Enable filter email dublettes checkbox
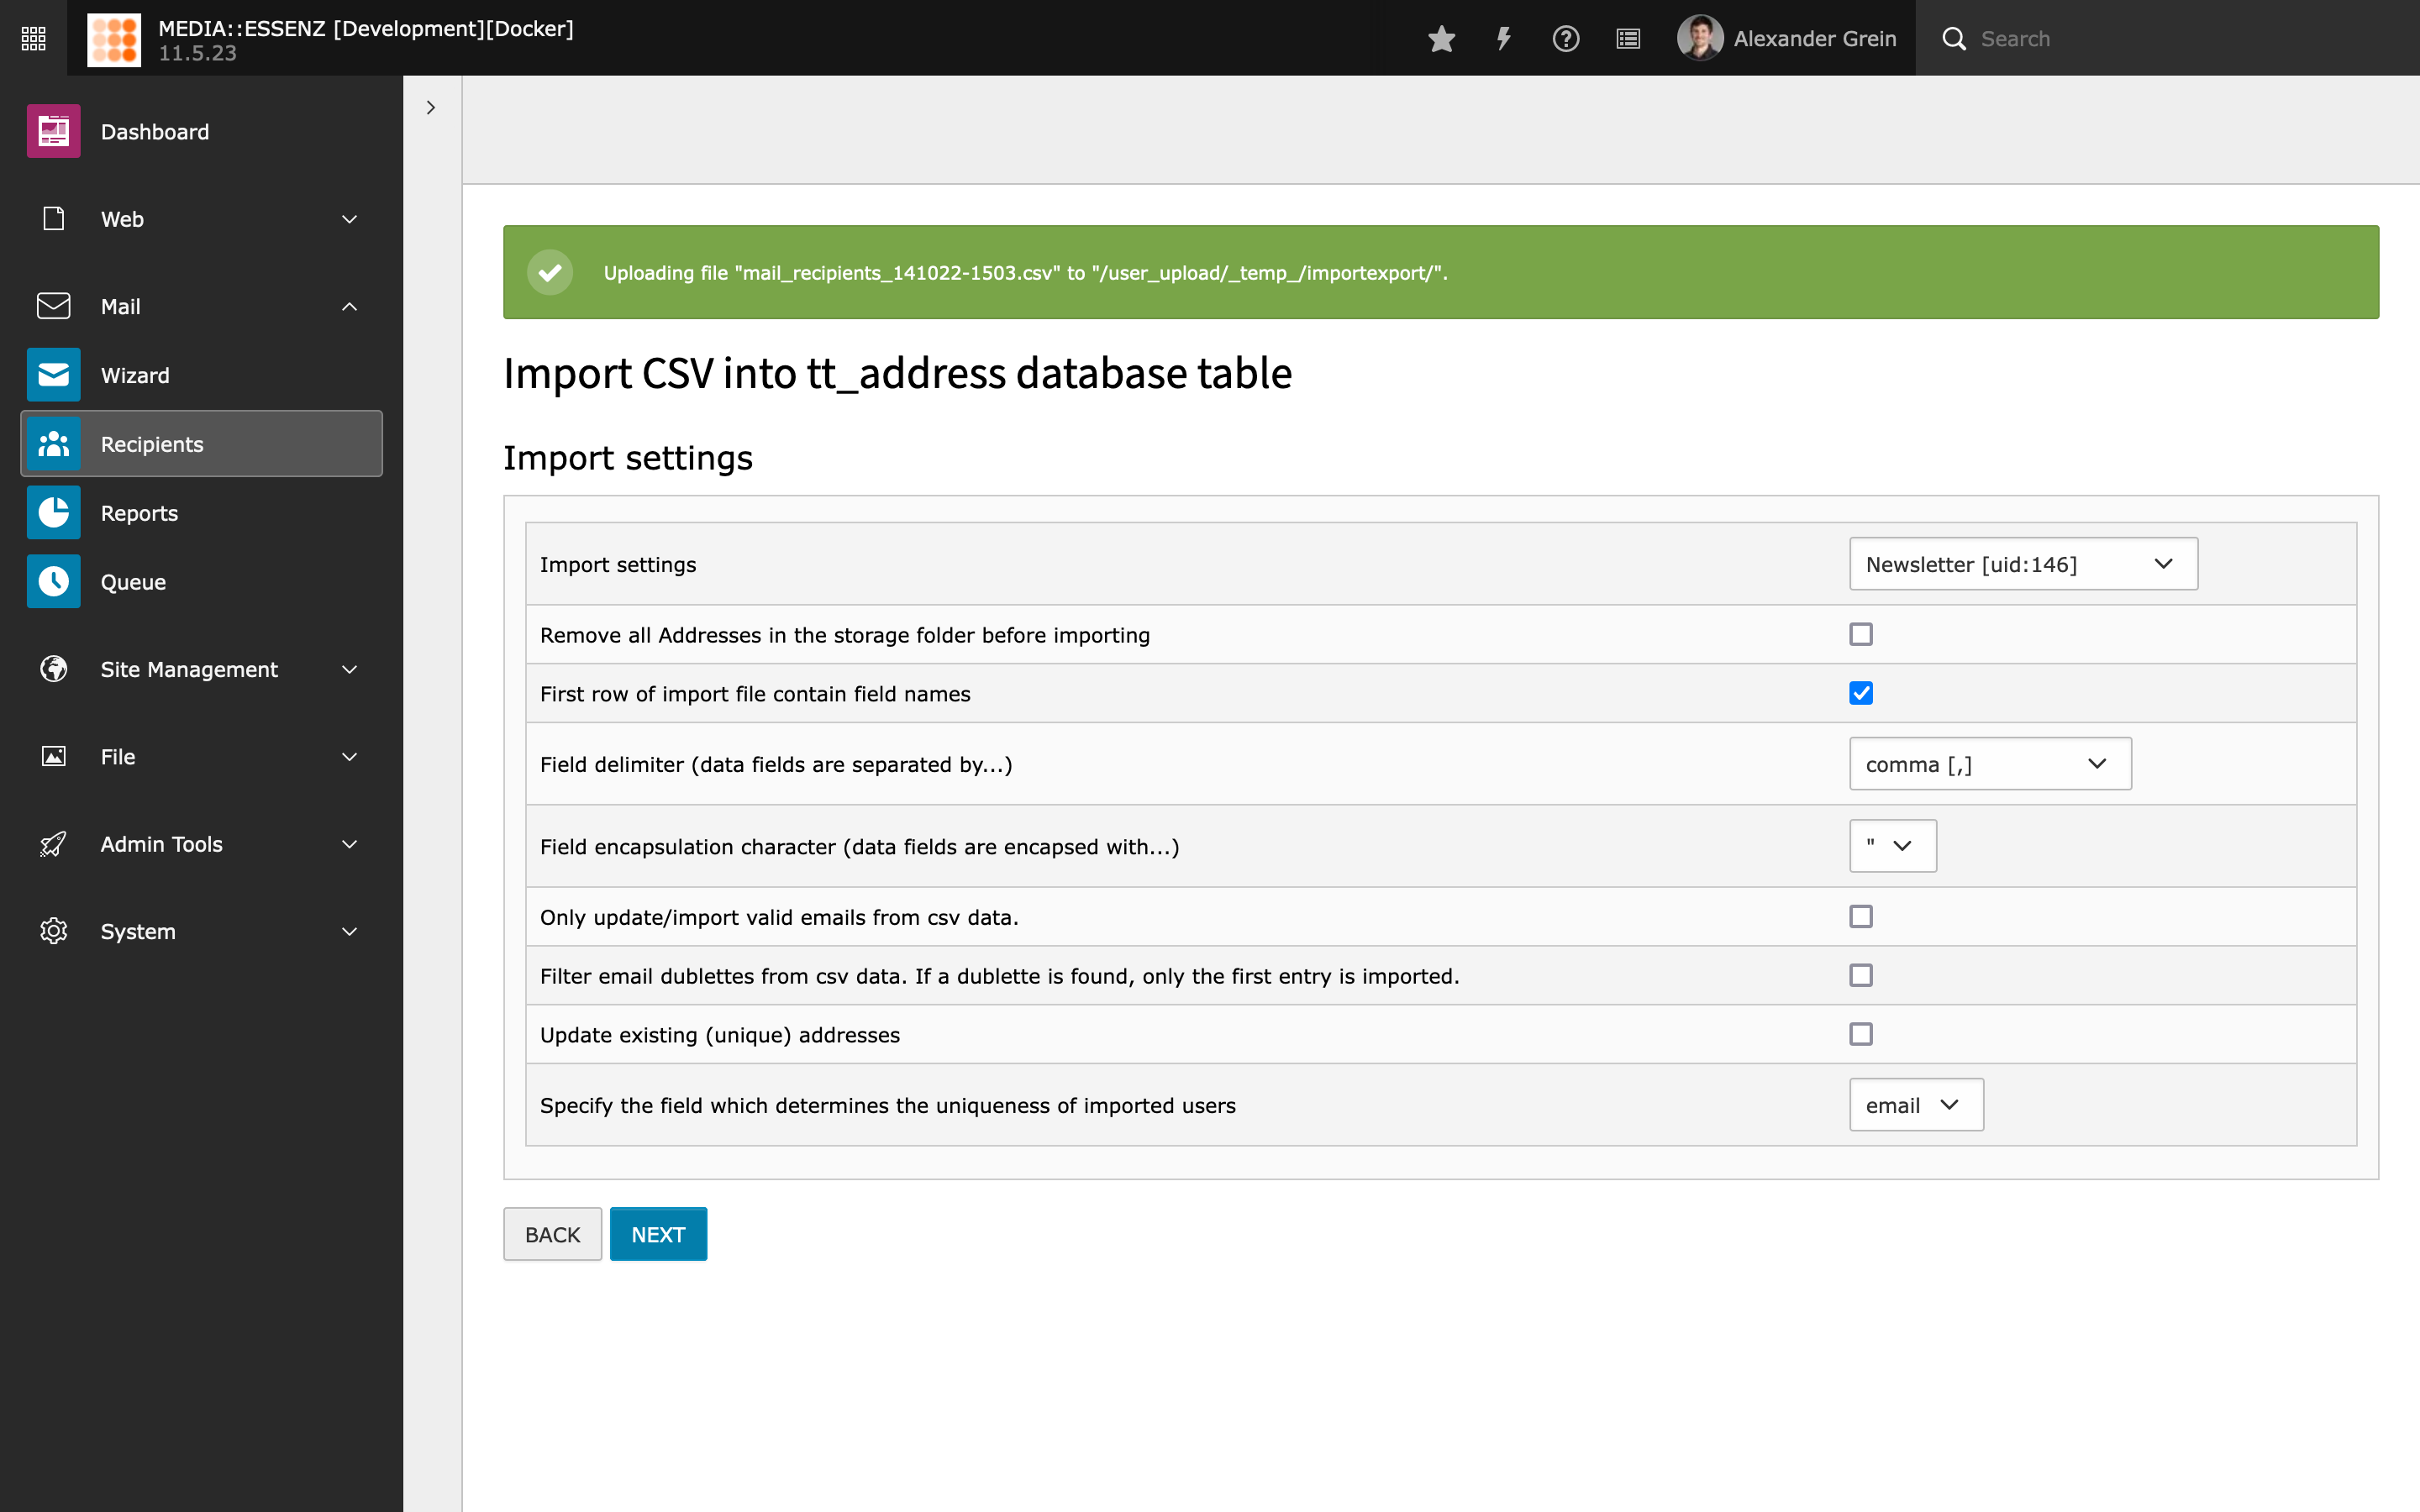 coord(1860,975)
